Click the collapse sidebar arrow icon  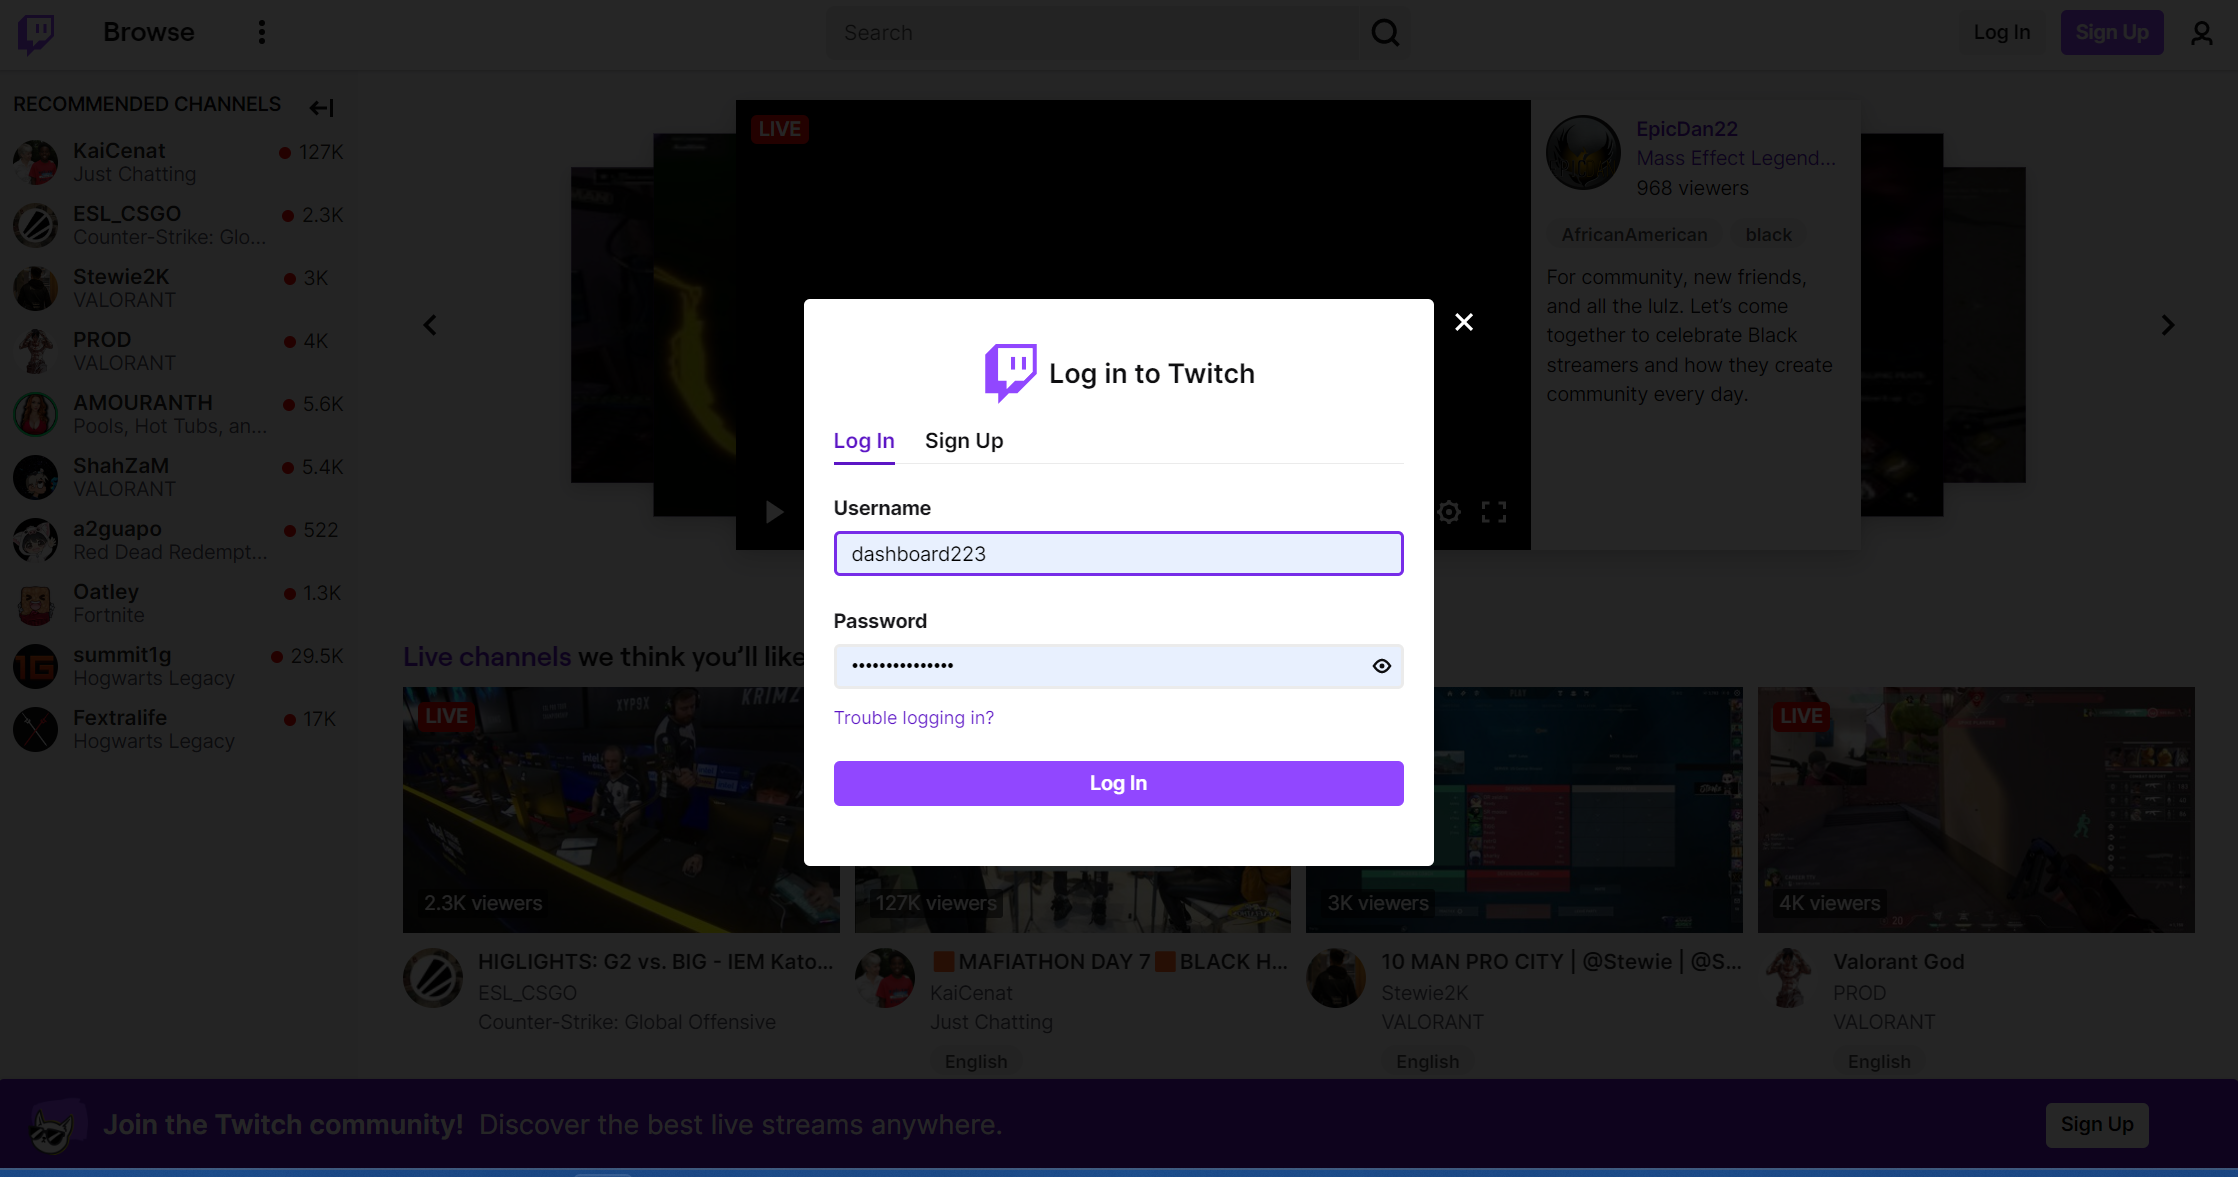pos(321,105)
